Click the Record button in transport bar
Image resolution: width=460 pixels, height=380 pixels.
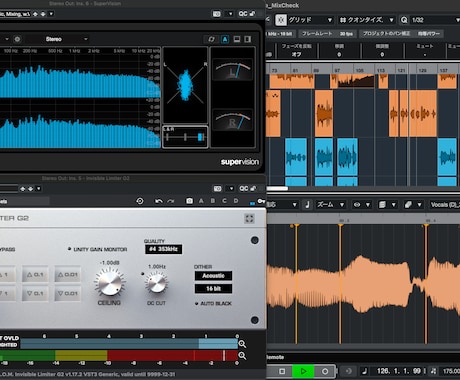pyautogui.click(x=325, y=371)
